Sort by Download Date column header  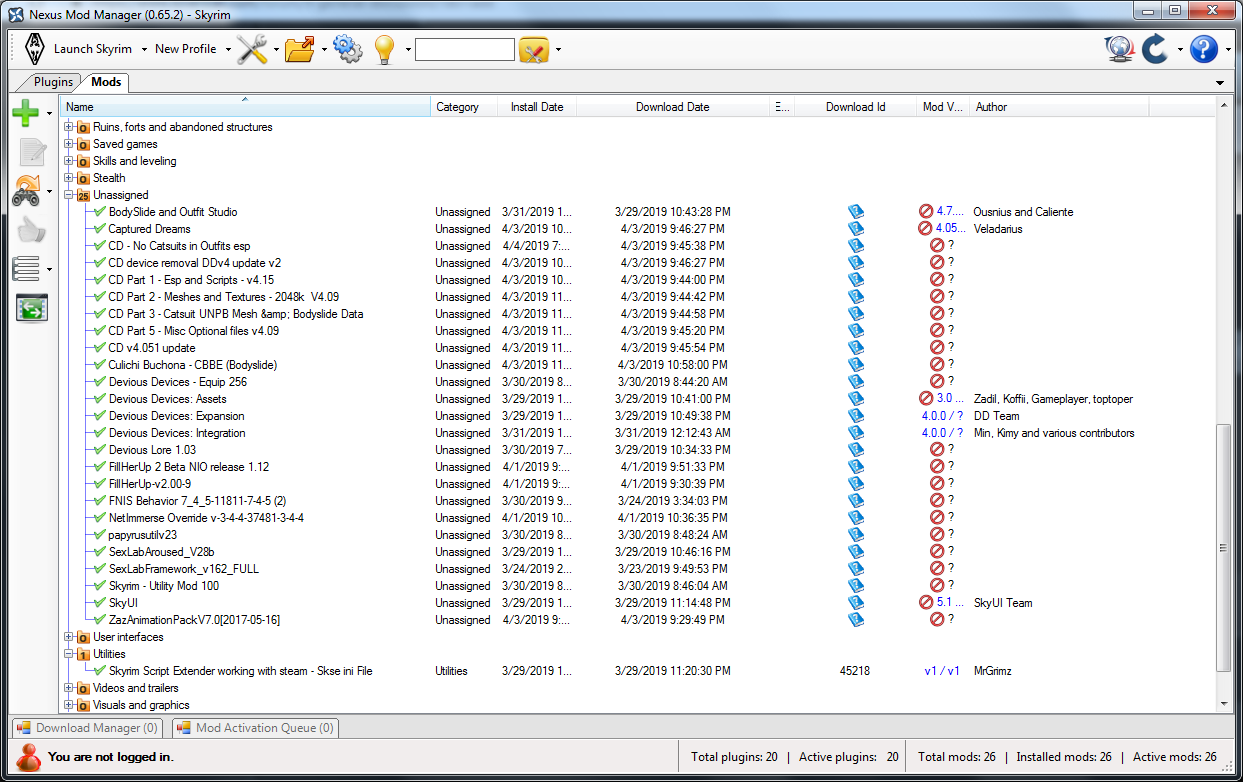[673, 107]
